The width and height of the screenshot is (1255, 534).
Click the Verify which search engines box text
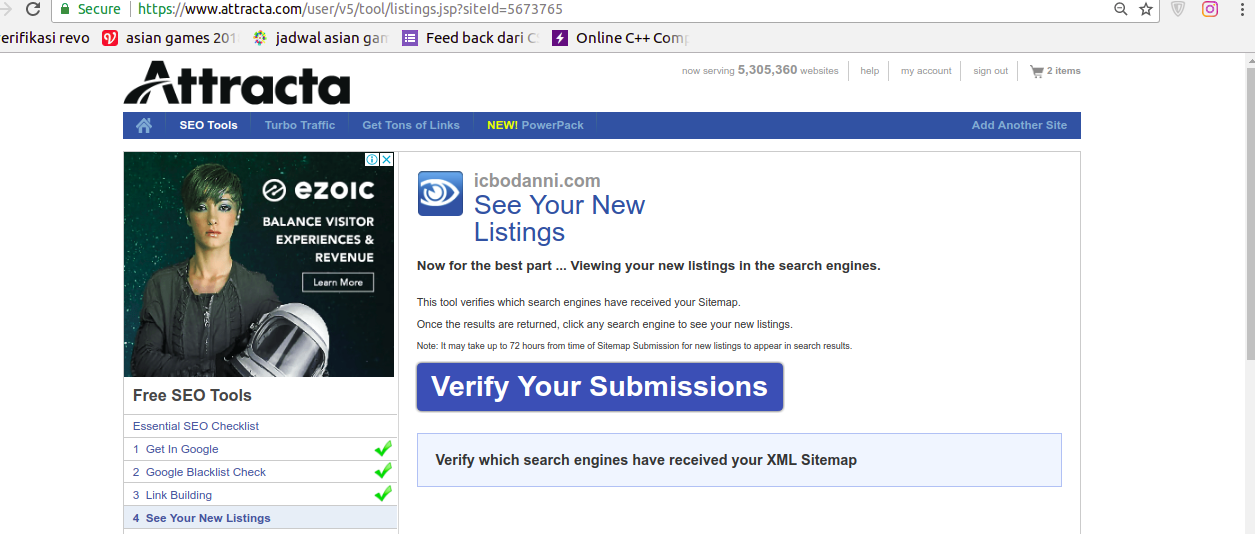pos(646,460)
